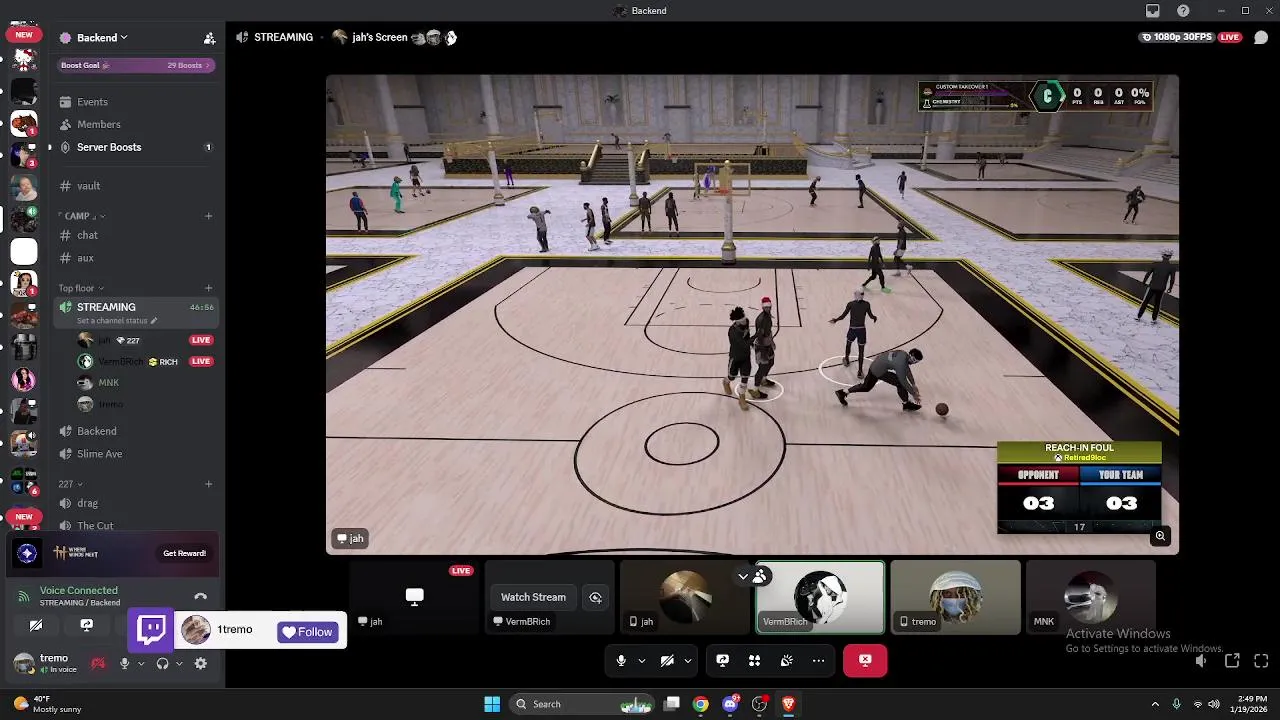Screen dimensions: 1280x720
Task: Add a channel to the 227 category
Action: (x=208, y=484)
